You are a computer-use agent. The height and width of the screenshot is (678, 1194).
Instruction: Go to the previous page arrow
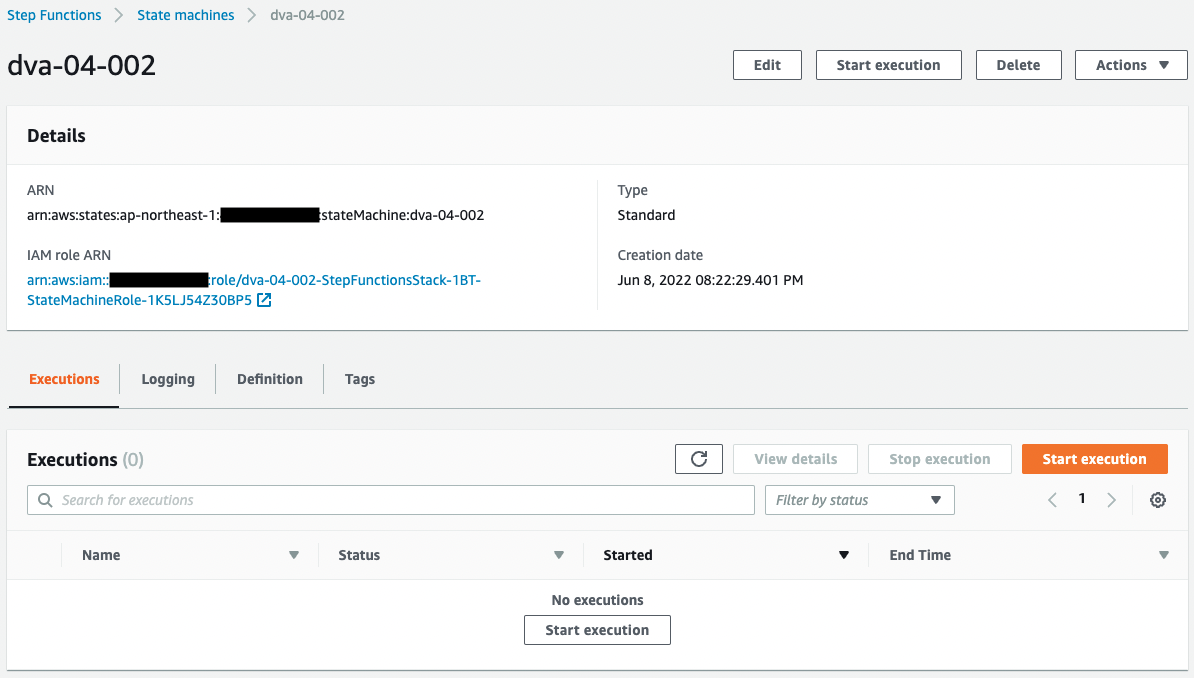tap(1052, 500)
